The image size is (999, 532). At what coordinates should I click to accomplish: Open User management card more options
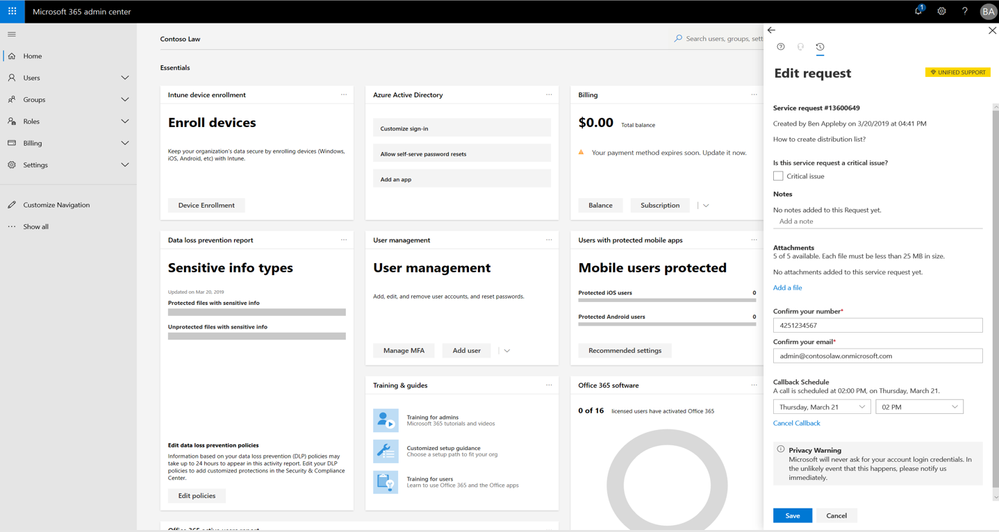[x=549, y=240]
